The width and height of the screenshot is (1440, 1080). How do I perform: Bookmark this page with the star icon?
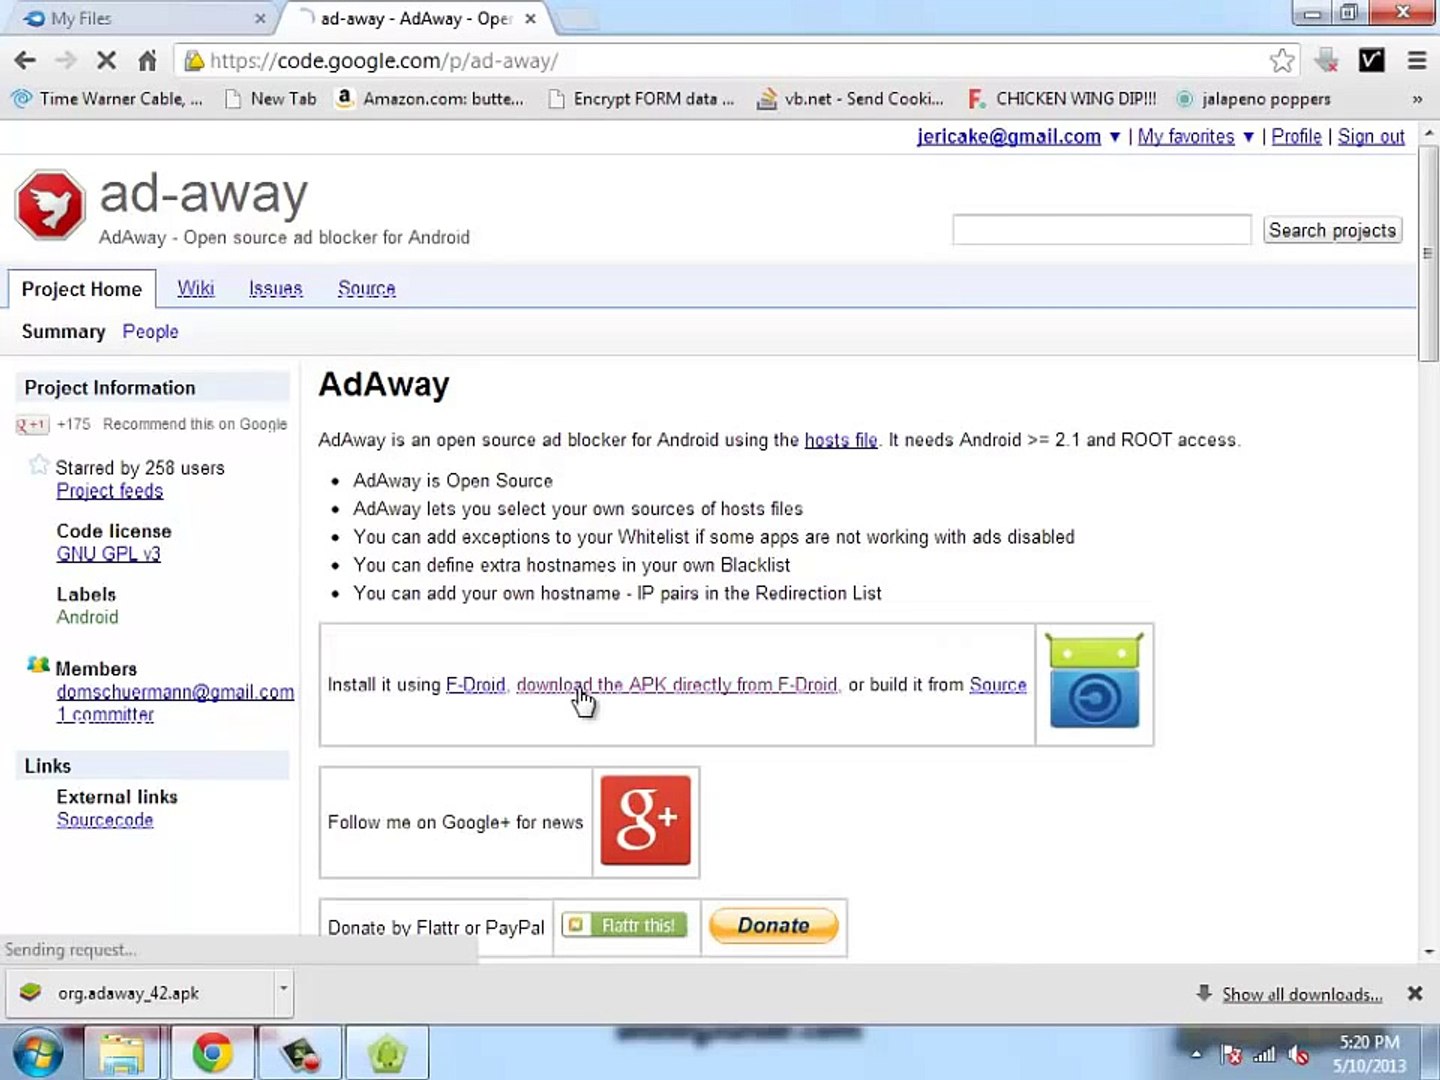(x=1281, y=61)
